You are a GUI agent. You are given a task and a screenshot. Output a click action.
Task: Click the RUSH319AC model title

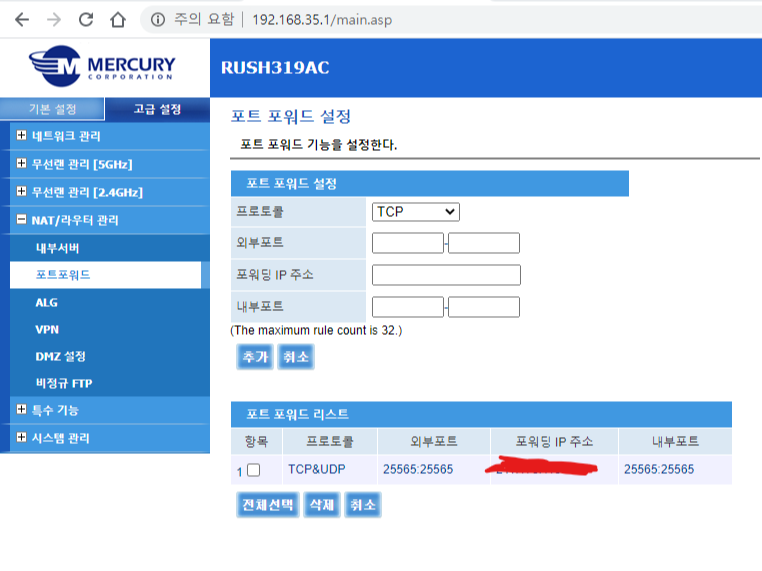click(x=275, y=68)
